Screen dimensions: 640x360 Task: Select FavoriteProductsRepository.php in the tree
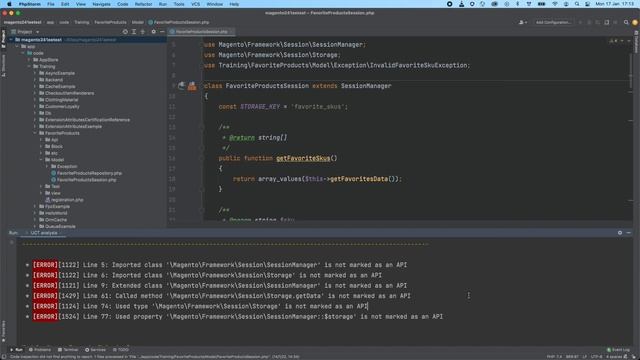(x=89, y=173)
